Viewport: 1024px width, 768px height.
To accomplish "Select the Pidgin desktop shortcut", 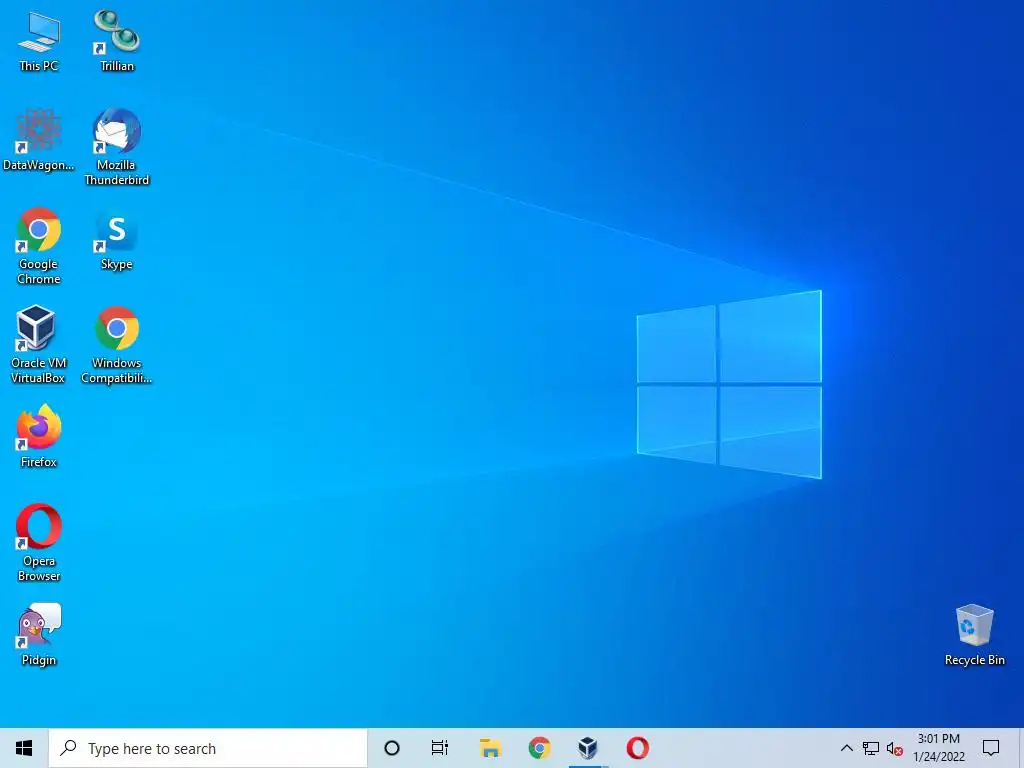I will click(x=39, y=635).
